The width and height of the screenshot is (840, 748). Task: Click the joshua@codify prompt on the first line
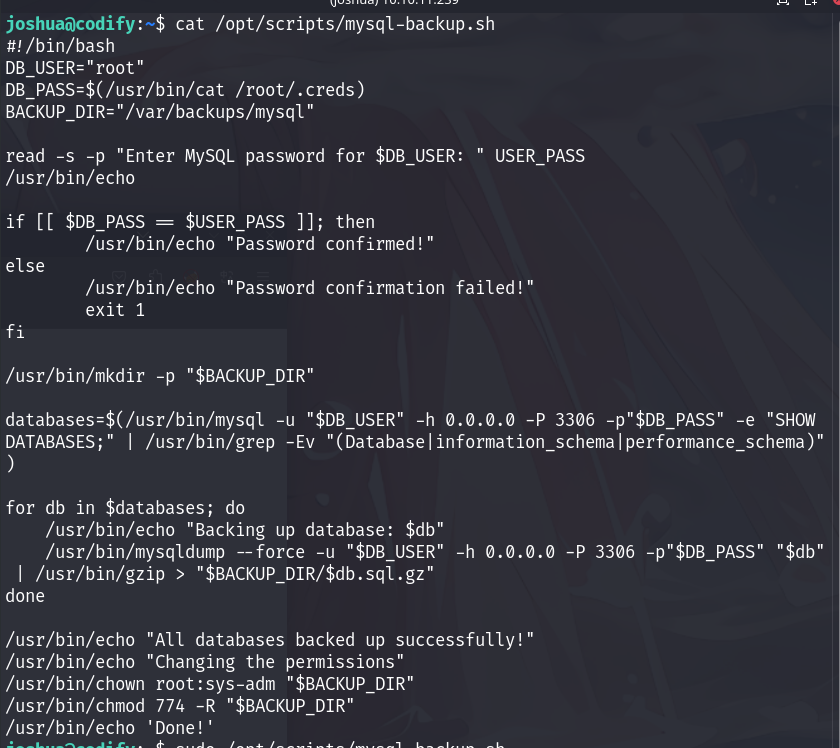[x=70, y=24]
